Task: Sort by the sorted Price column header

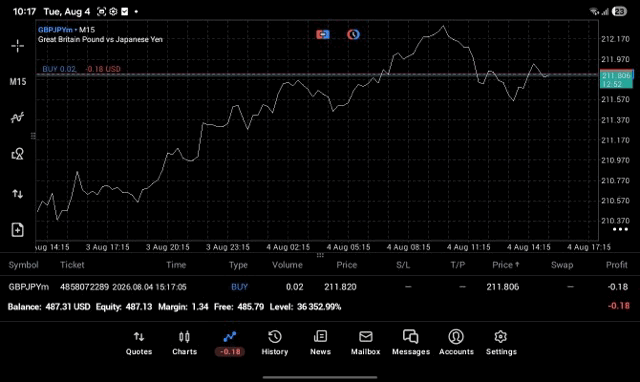Action: point(506,265)
